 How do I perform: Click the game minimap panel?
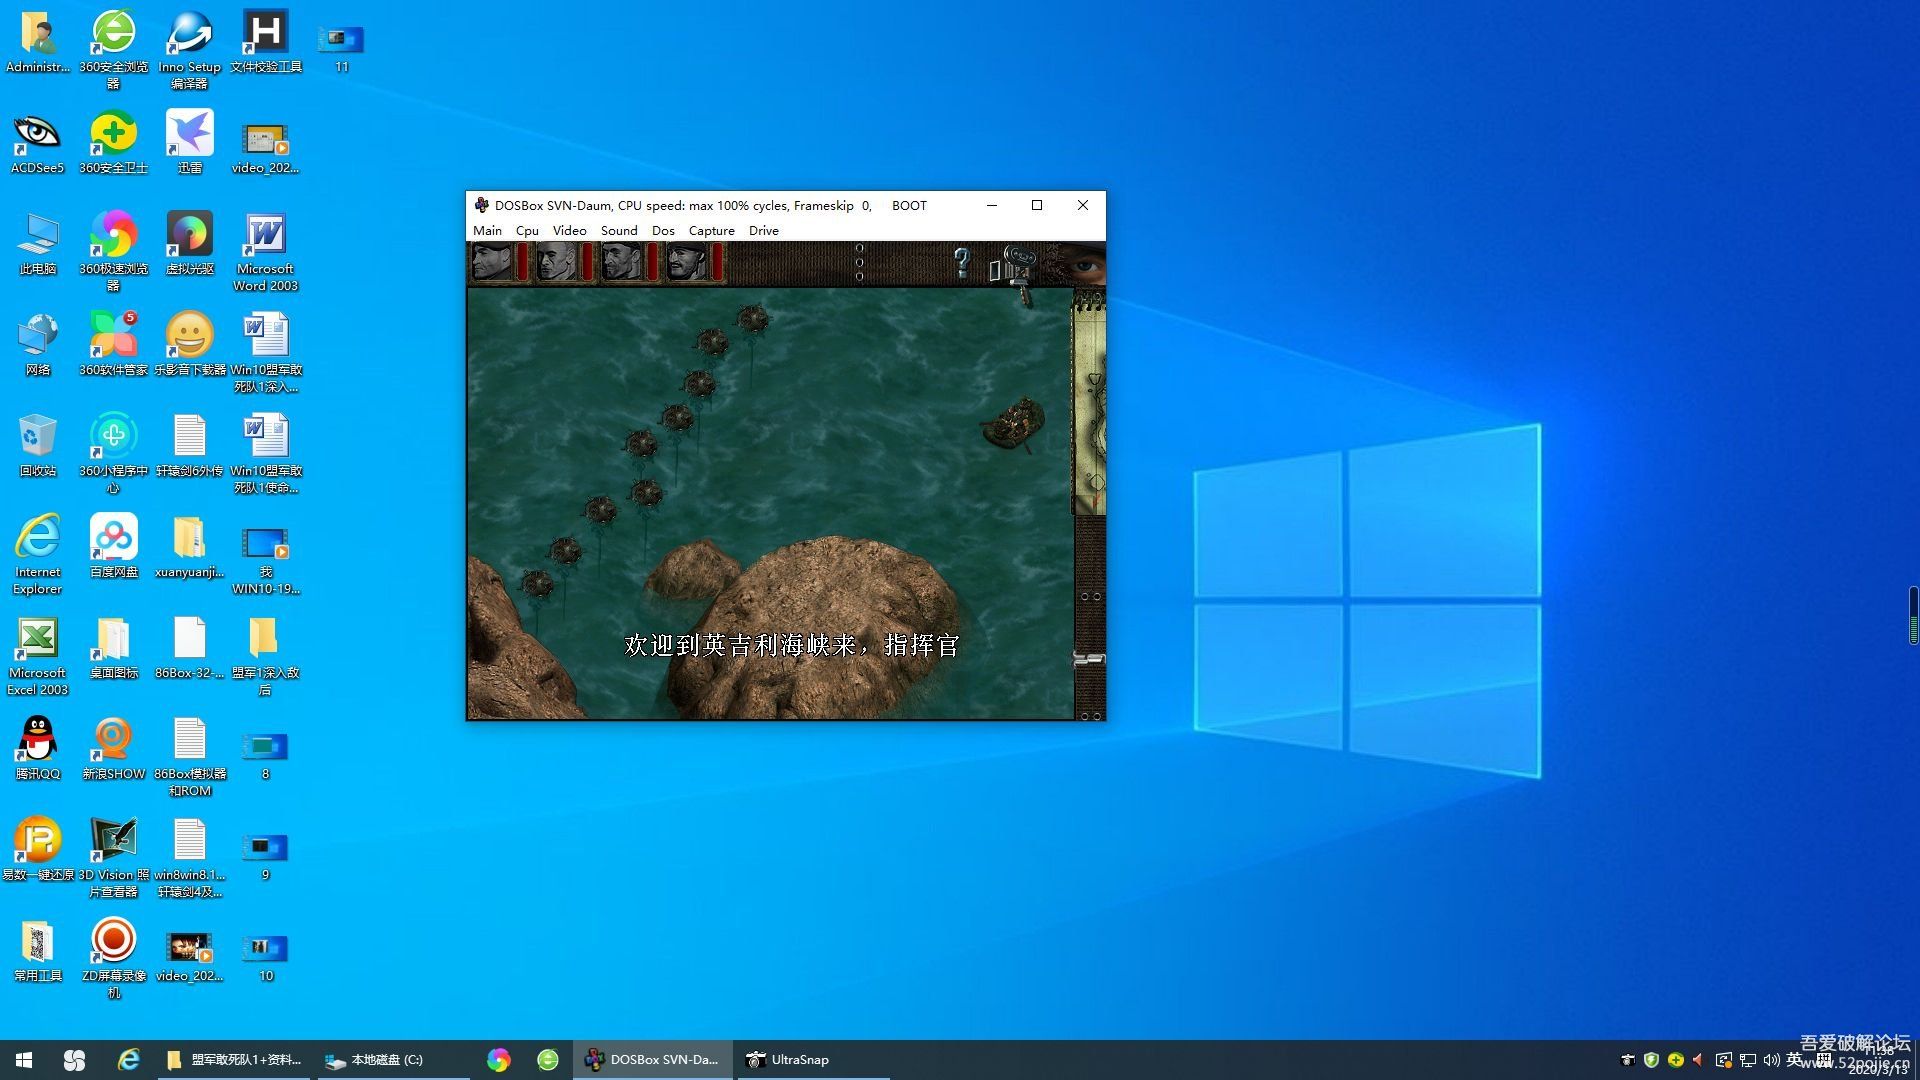coord(1090,403)
